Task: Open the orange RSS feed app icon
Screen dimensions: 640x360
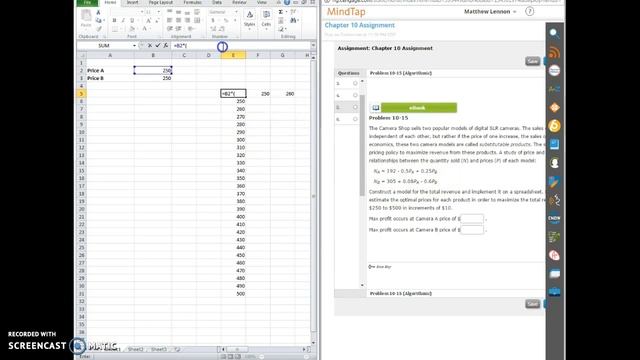Action: [x=554, y=52]
